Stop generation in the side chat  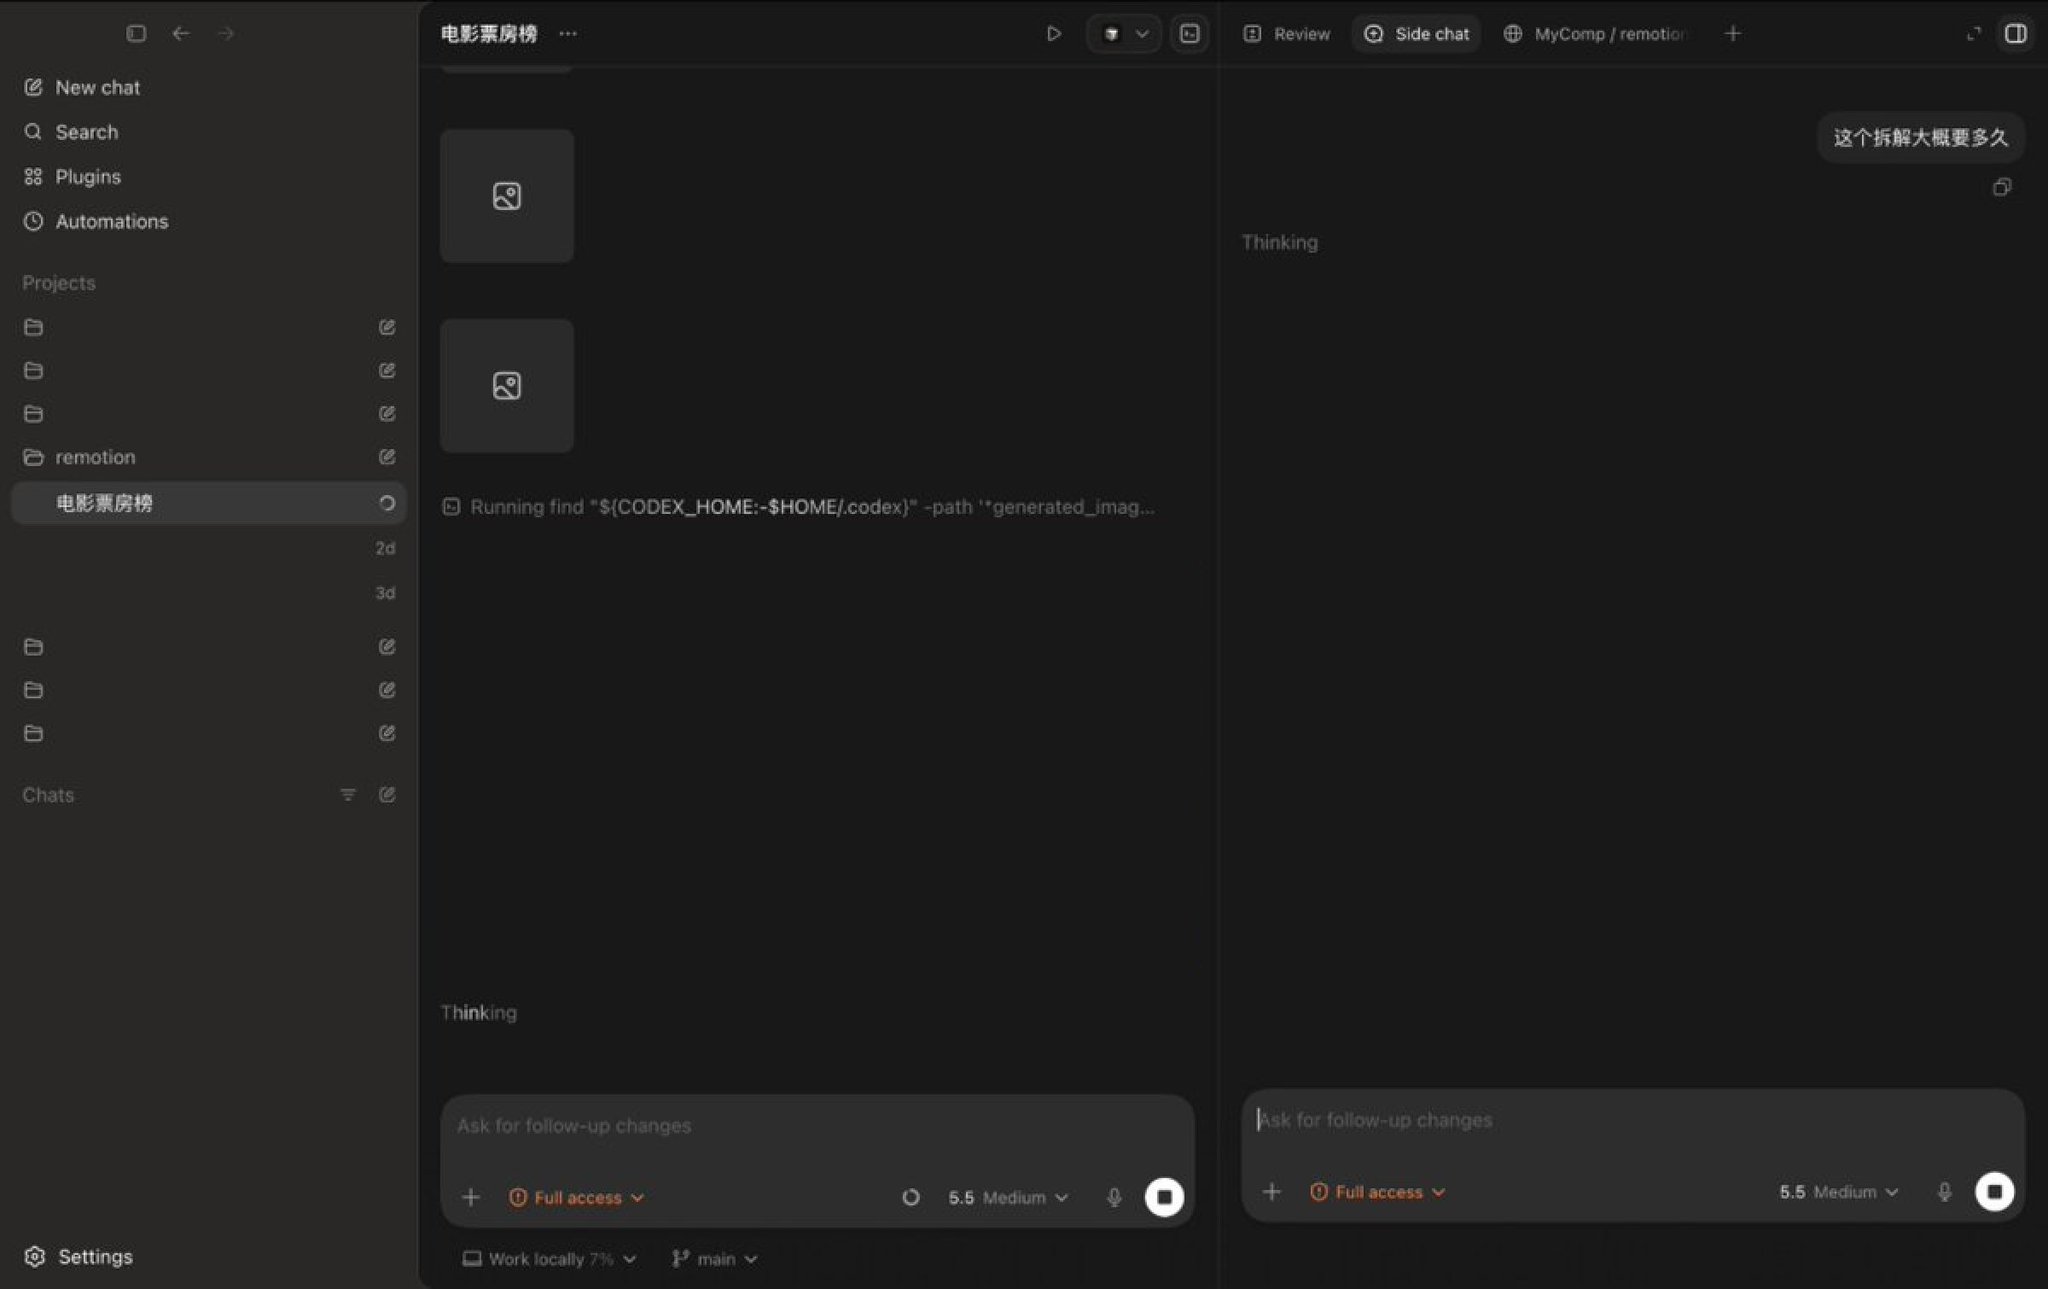[1994, 1192]
